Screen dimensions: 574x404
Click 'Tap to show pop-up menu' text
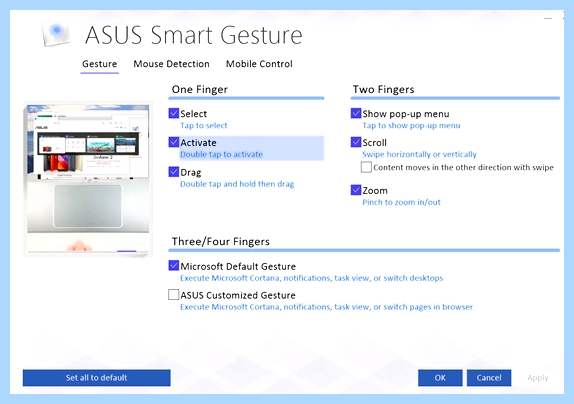(x=411, y=126)
